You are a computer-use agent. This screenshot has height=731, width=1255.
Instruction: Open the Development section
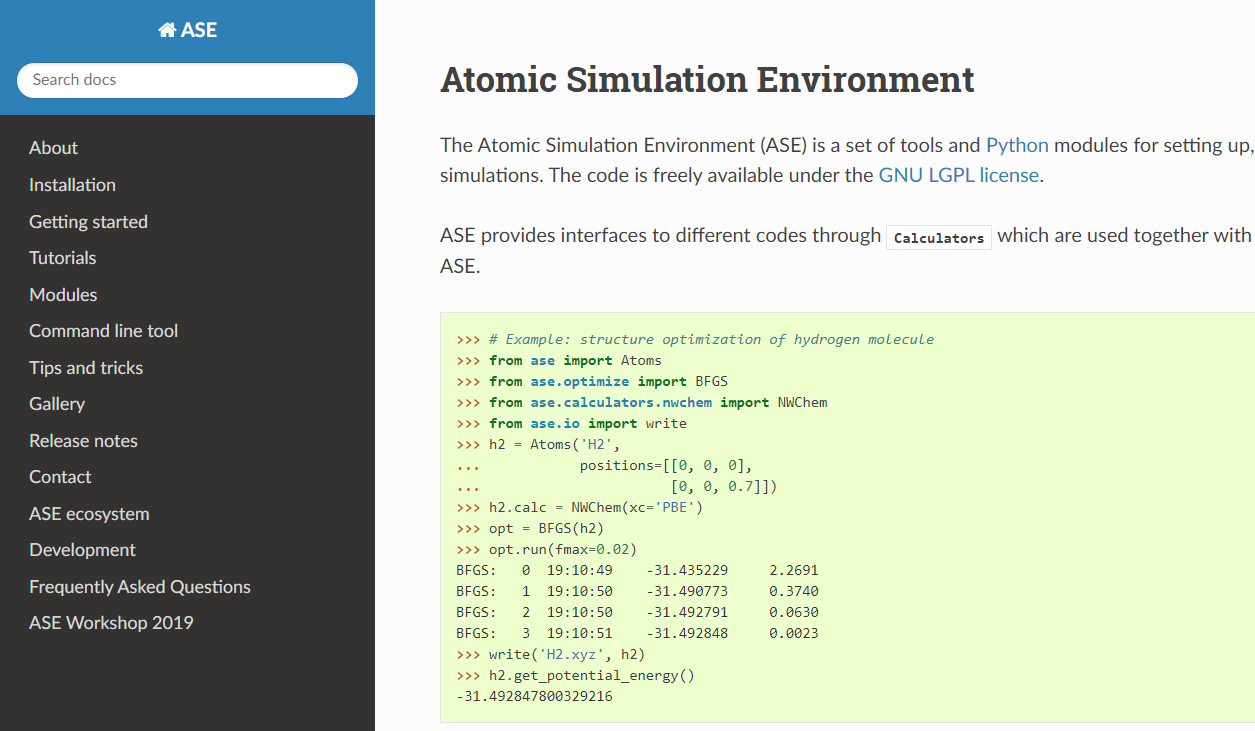(82, 550)
